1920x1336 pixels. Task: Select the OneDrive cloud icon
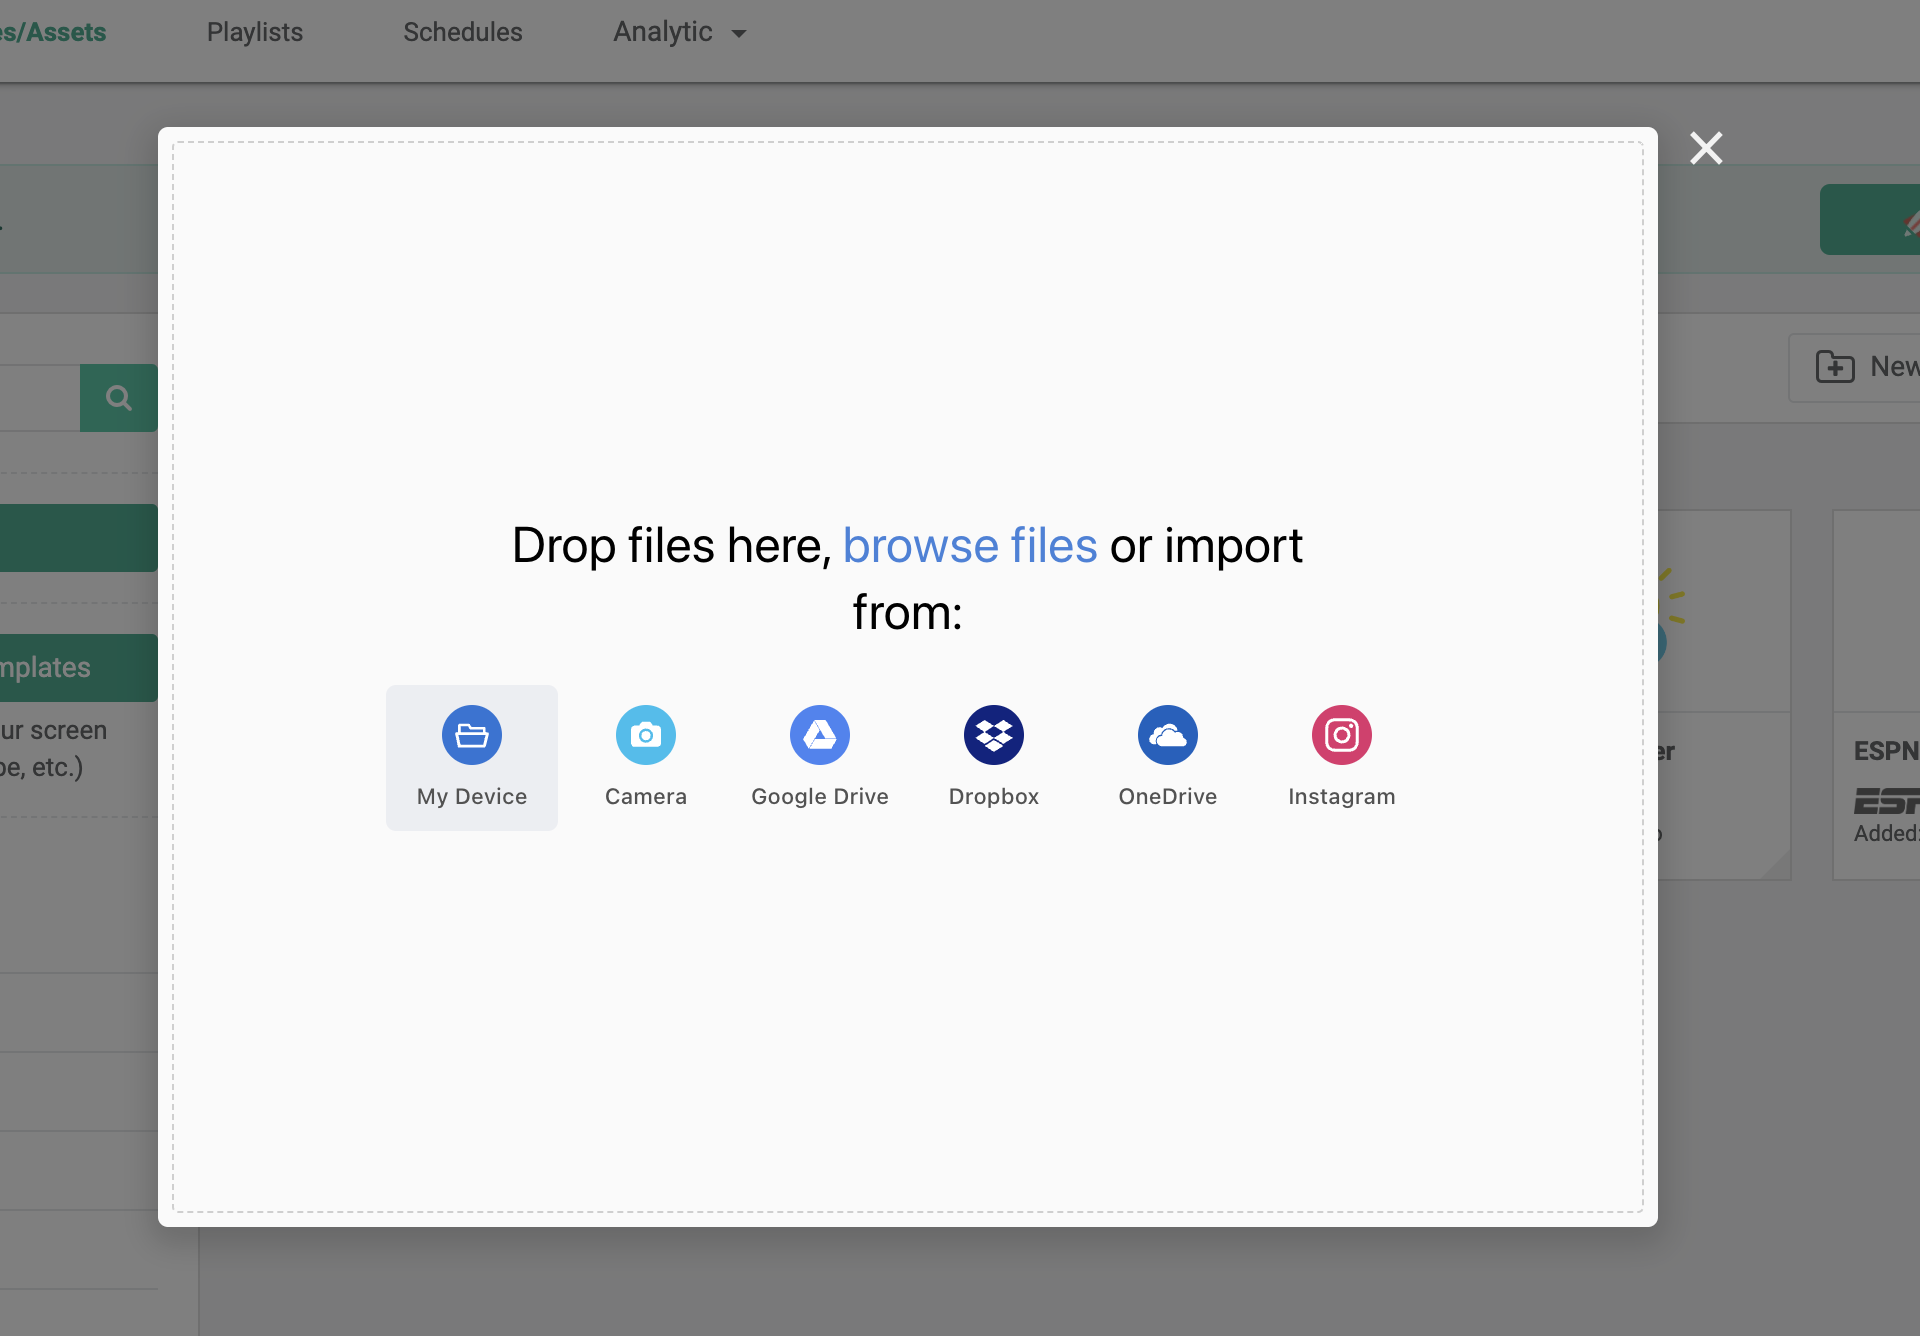[1168, 736]
